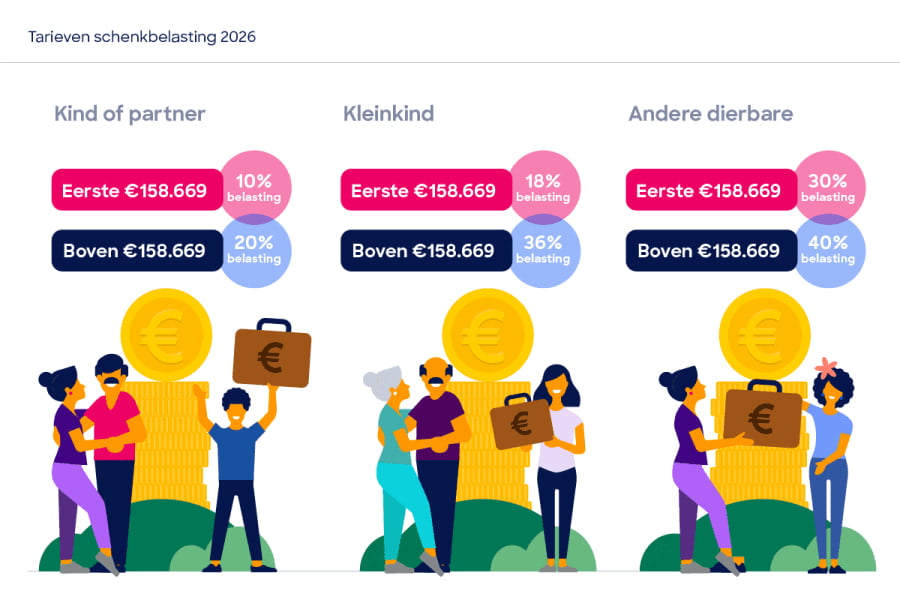Click the 10% belasting pink circle
The width and height of the screenshot is (900, 600).
(x=255, y=186)
